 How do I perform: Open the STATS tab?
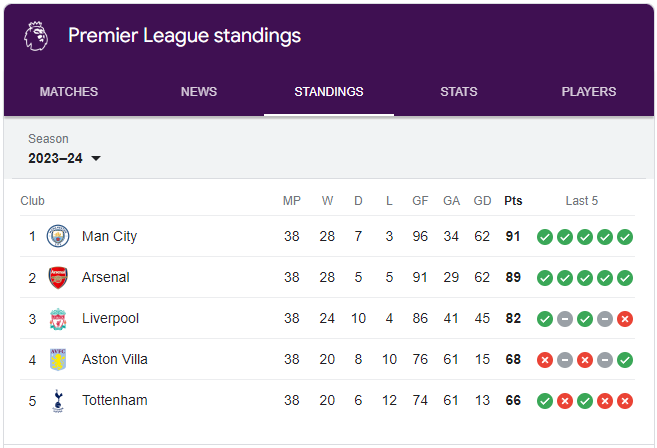tap(458, 91)
